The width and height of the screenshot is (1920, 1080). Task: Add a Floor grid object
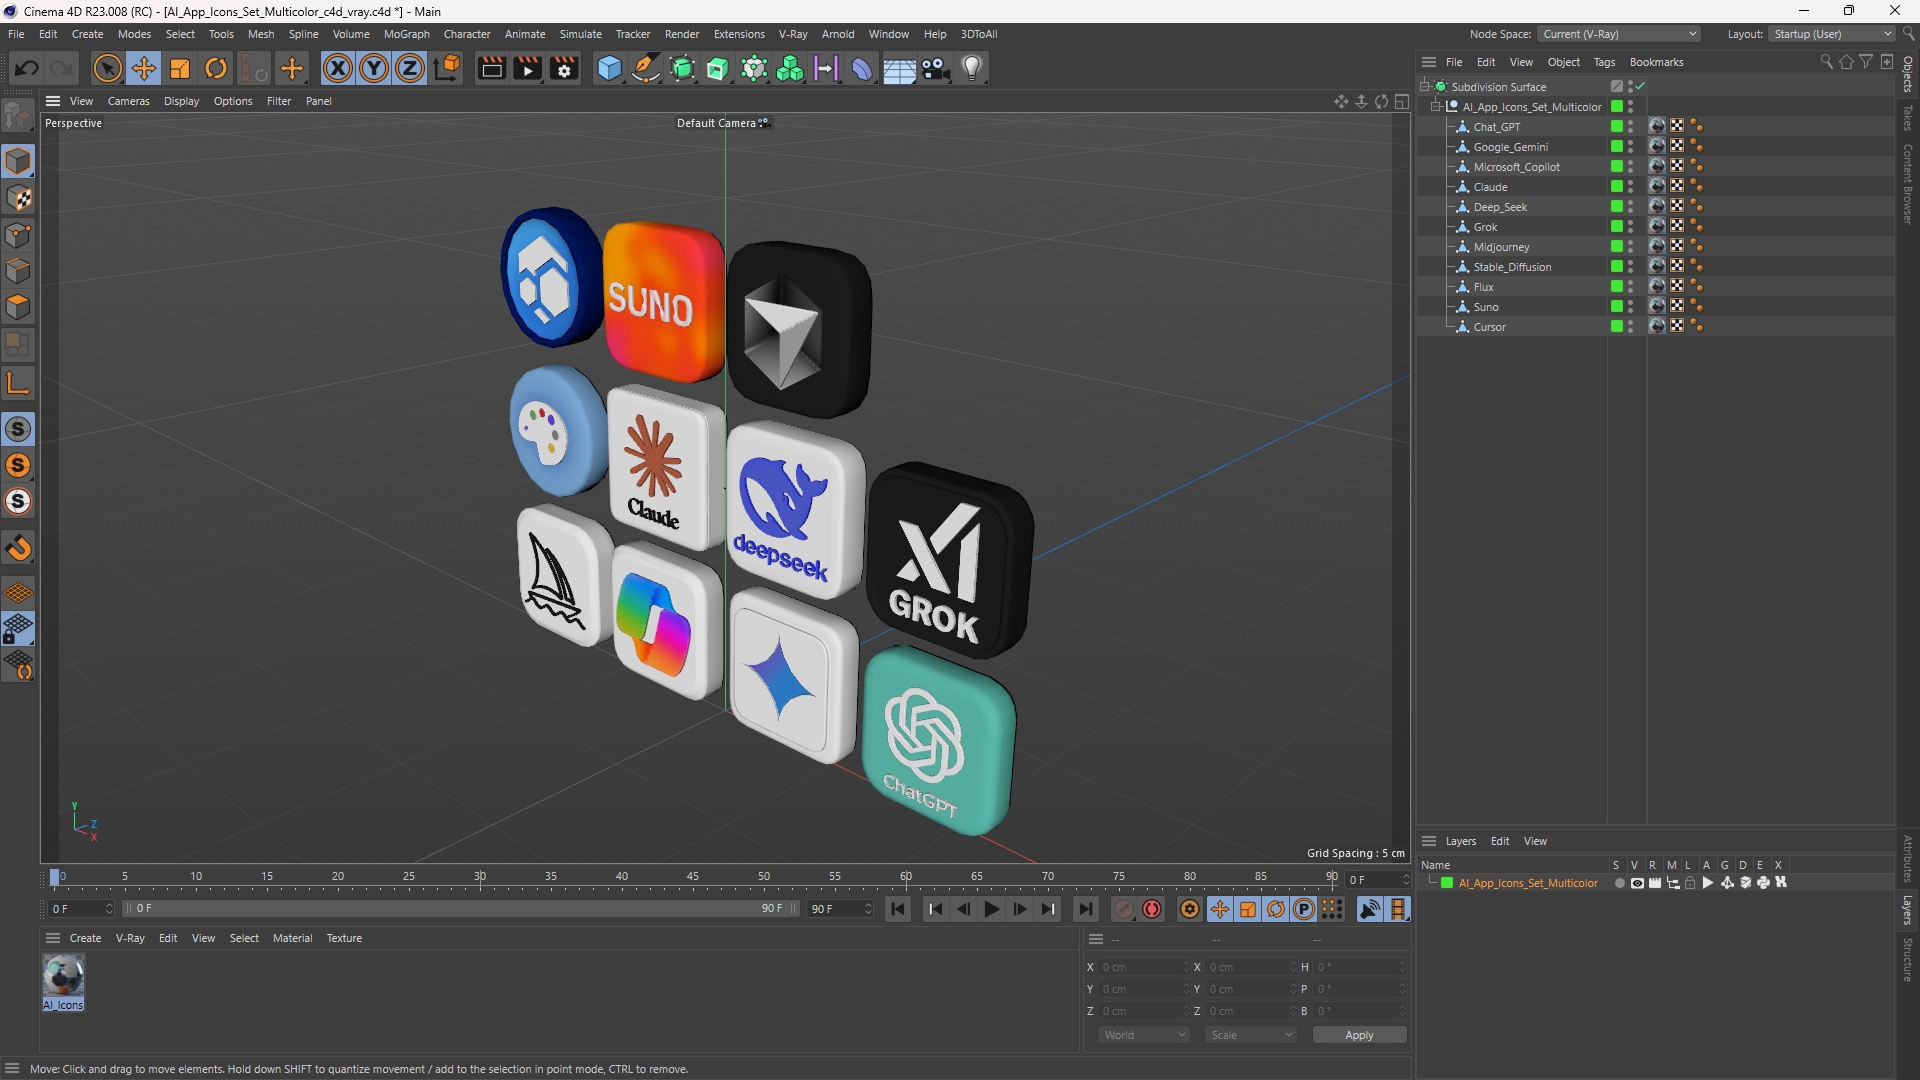click(x=899, y=68)
